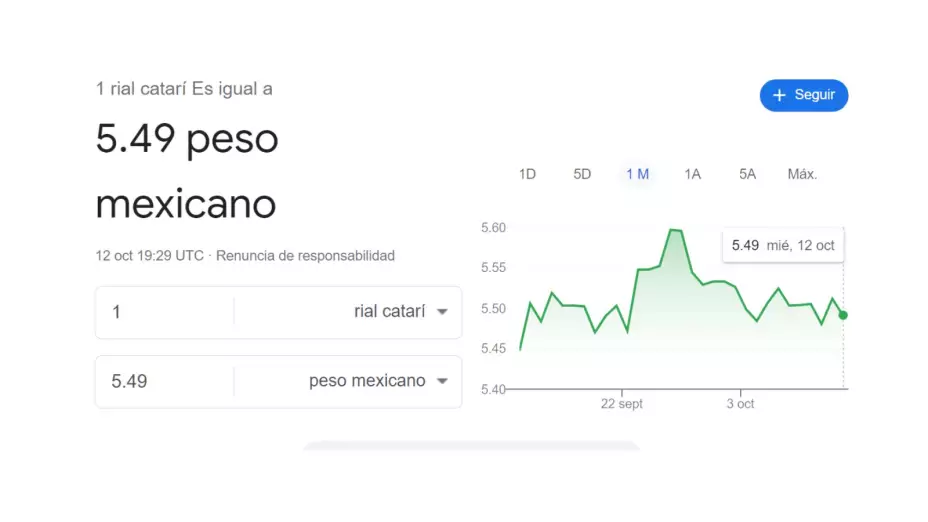928x522 pixels.
Task: Click the '1 rial catarí Es igual a' text
Action: pos(184,89)
